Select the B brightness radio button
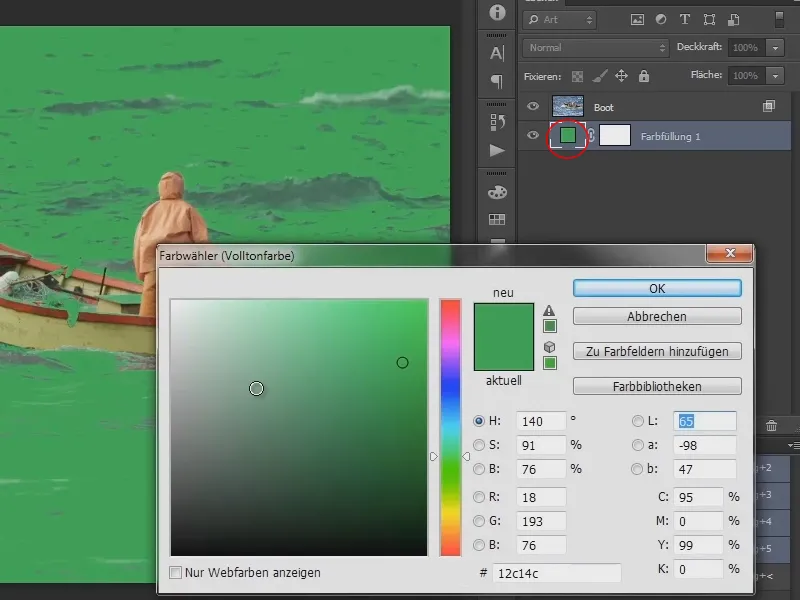The width and height of the screenshot is (800, 600). pos(479,469)
